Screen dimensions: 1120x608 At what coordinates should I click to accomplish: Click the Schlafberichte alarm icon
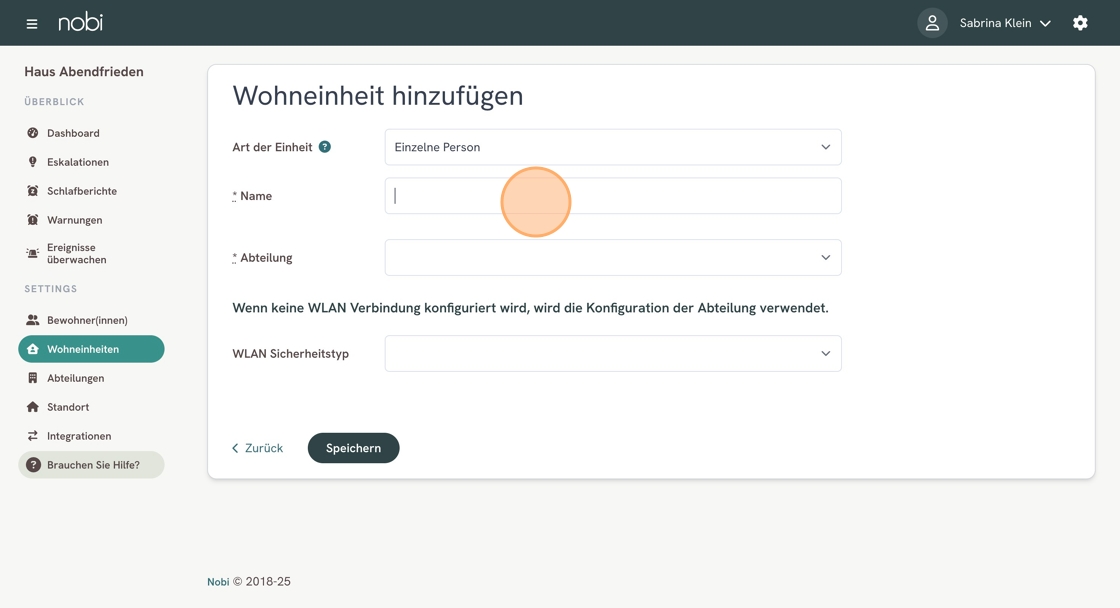[32, 191]
